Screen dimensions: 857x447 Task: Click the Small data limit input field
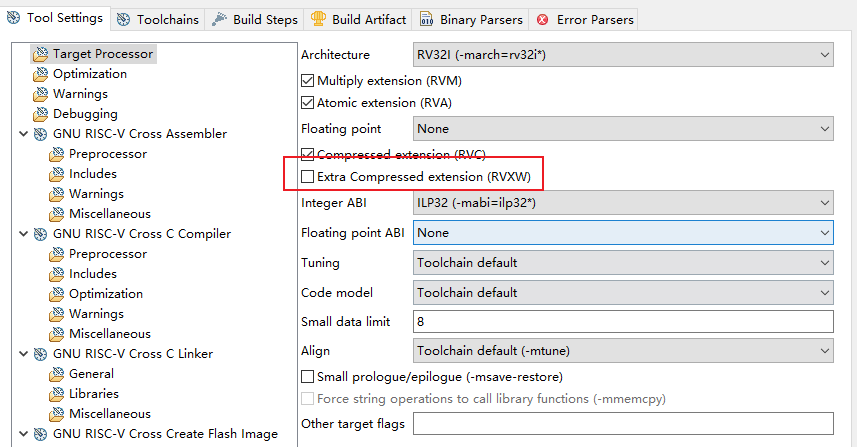[624, 322]
